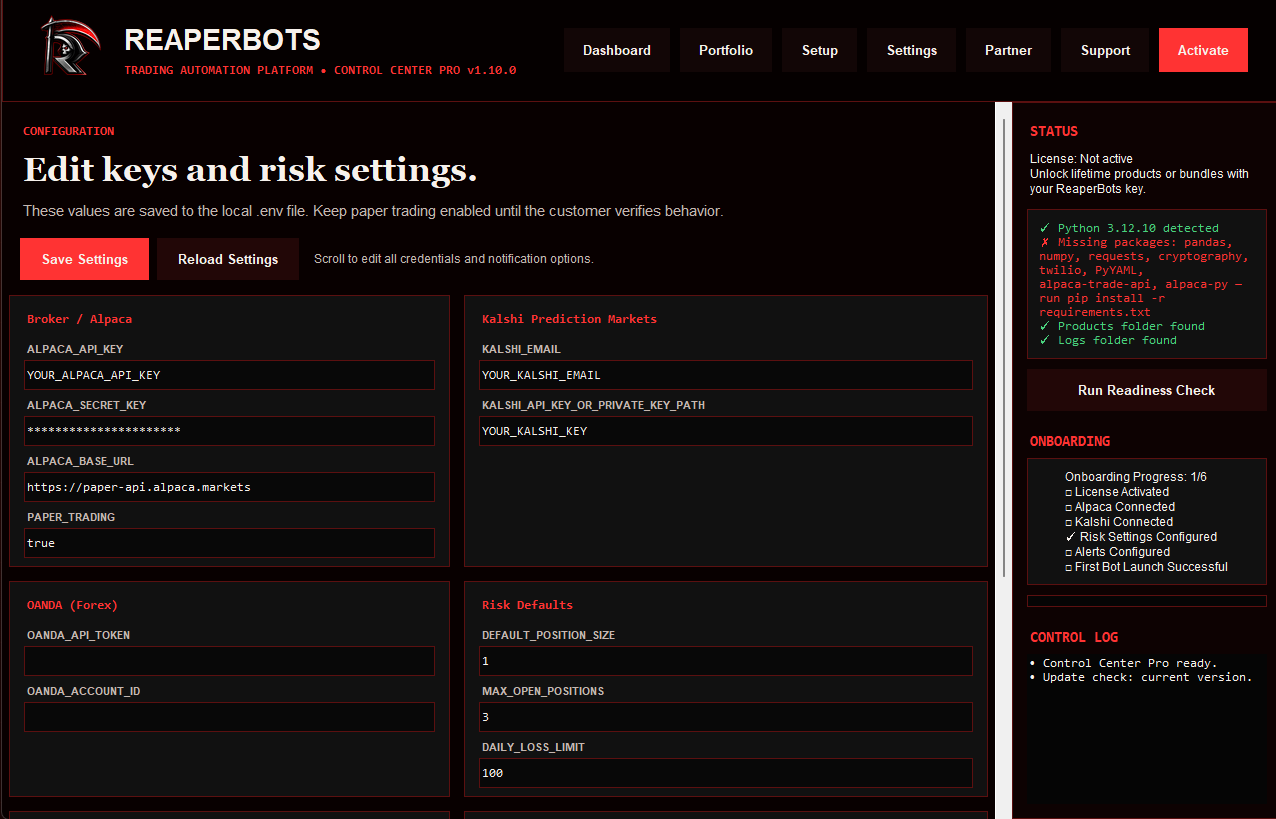
Task: Click Save Settings
Action: click(x=85, y=259)
